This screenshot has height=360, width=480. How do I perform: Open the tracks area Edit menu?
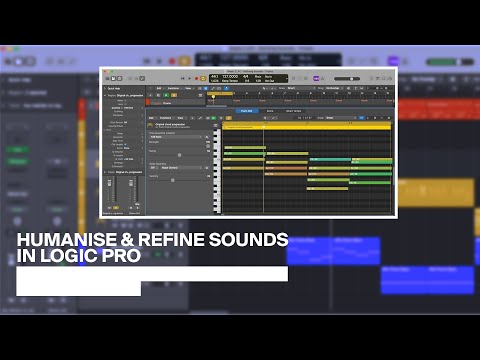[x=159, y=88]
